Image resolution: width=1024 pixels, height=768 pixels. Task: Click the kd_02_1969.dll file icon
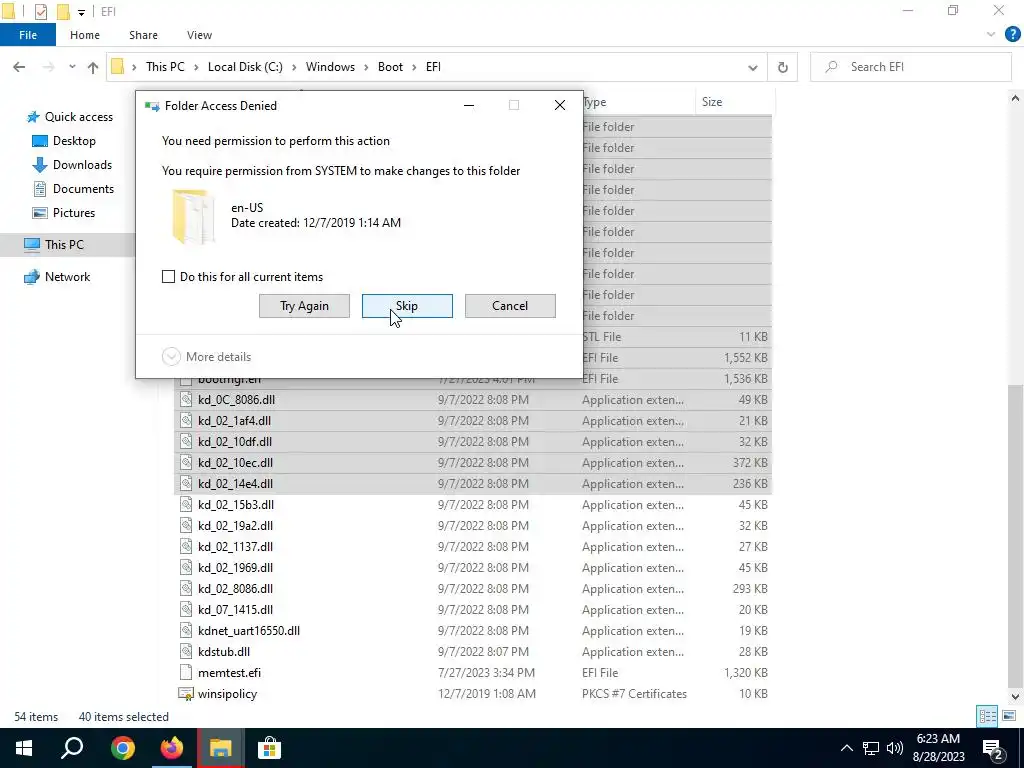(x=186, y=568)
